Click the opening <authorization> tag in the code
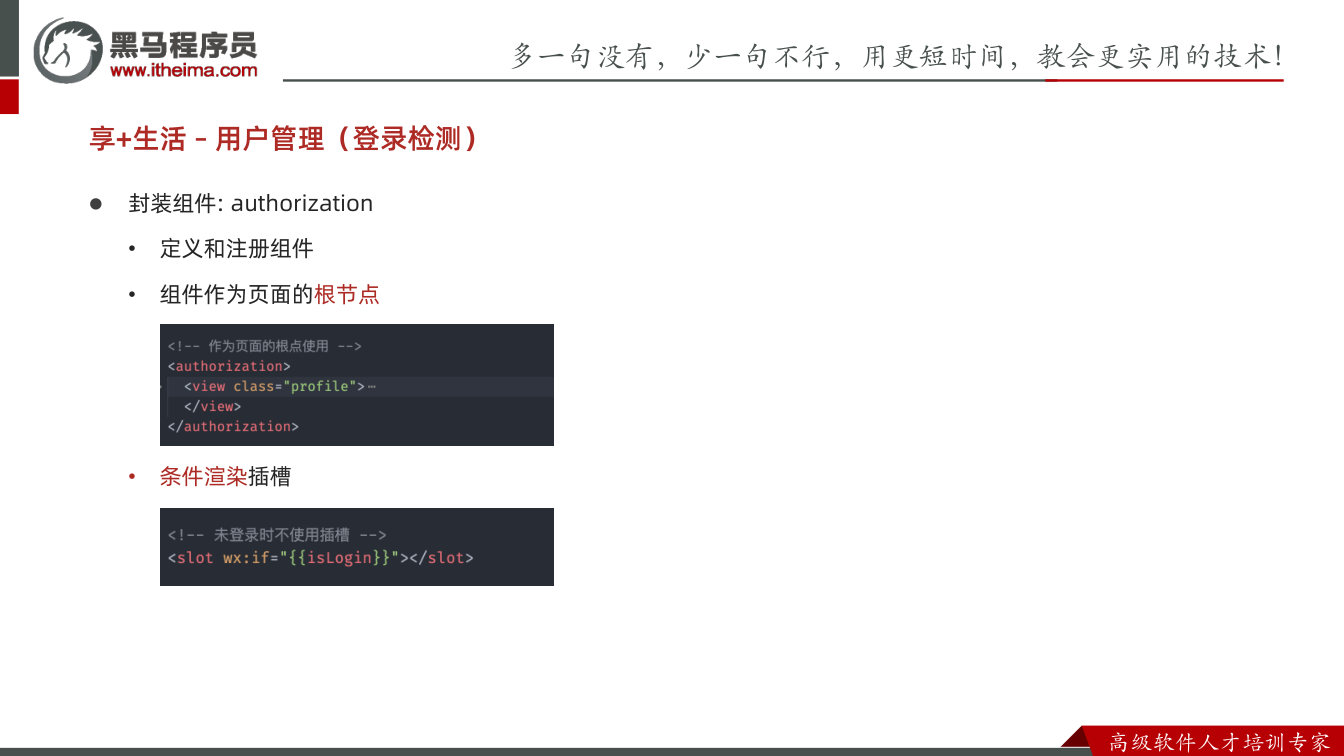Viewport: 1344px width, 756px height. point(229,366)
